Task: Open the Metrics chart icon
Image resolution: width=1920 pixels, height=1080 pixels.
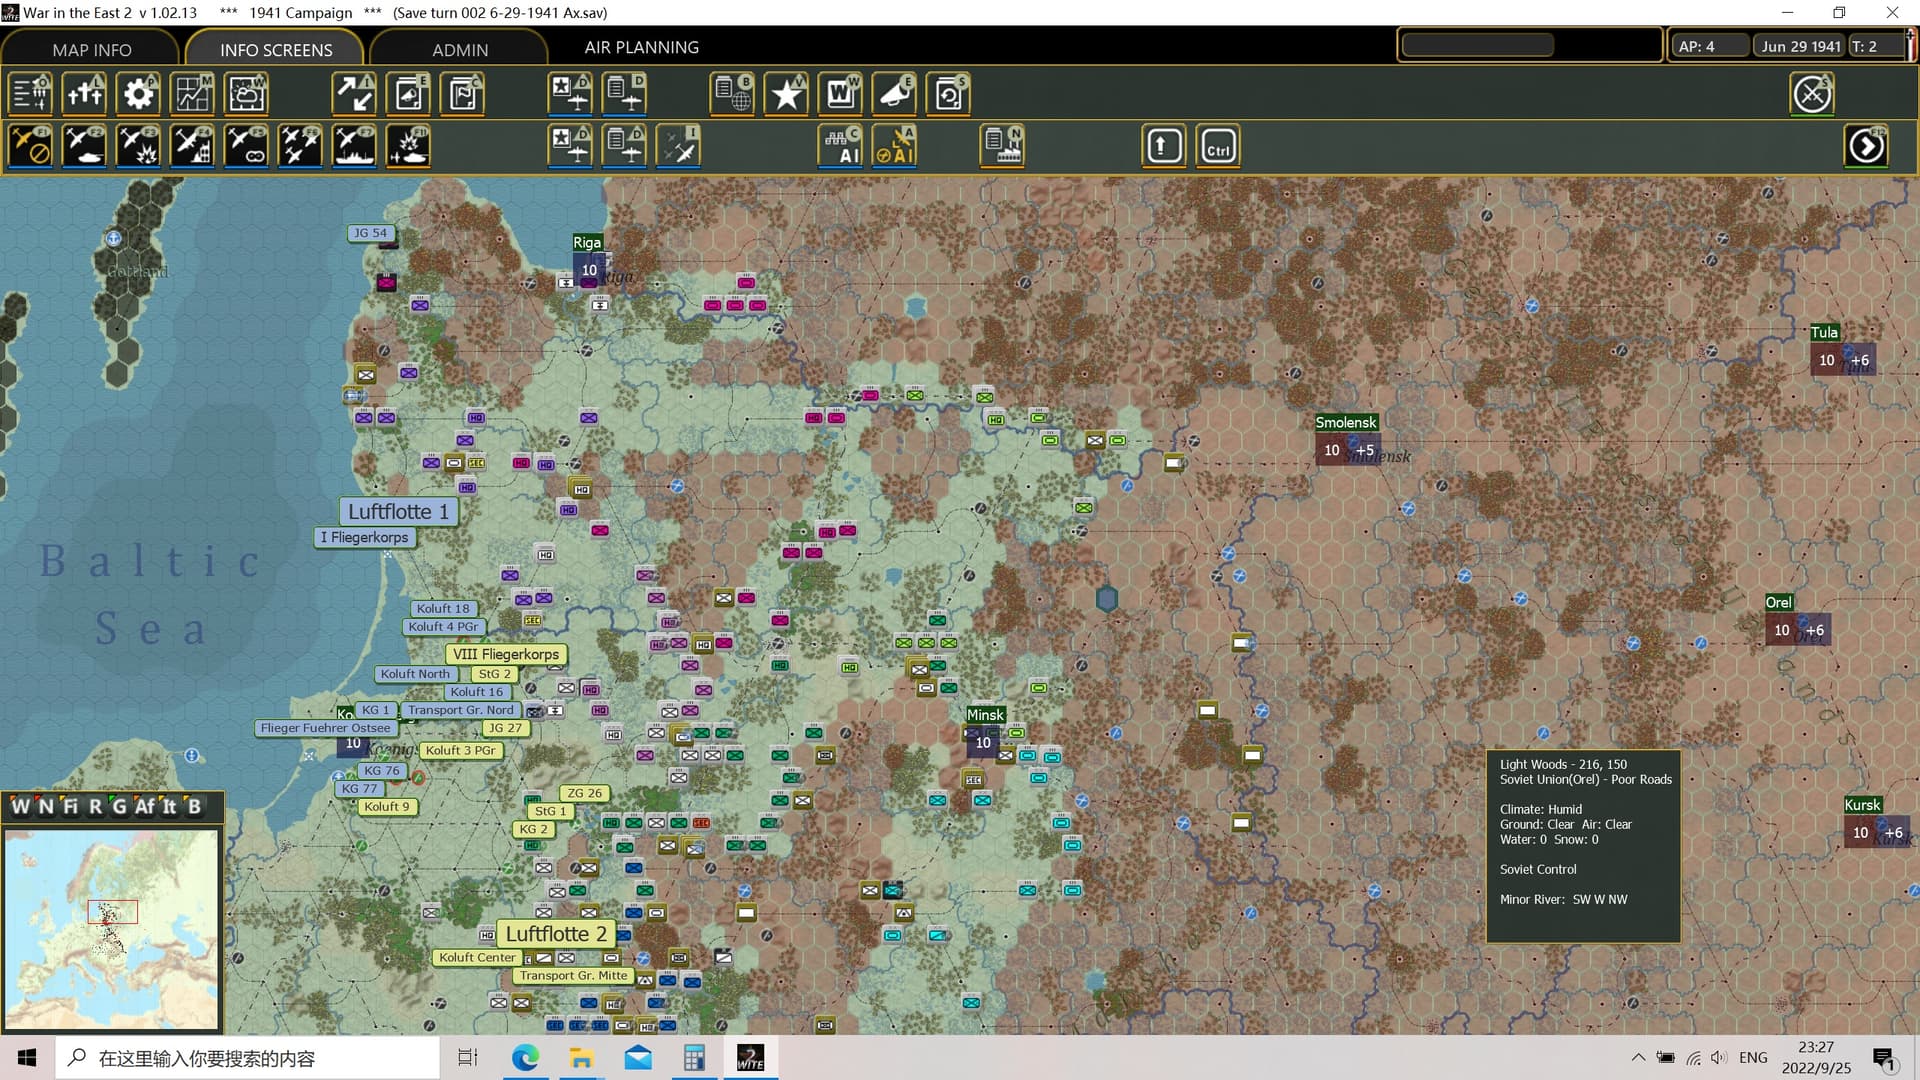Action: pos(192,94)
